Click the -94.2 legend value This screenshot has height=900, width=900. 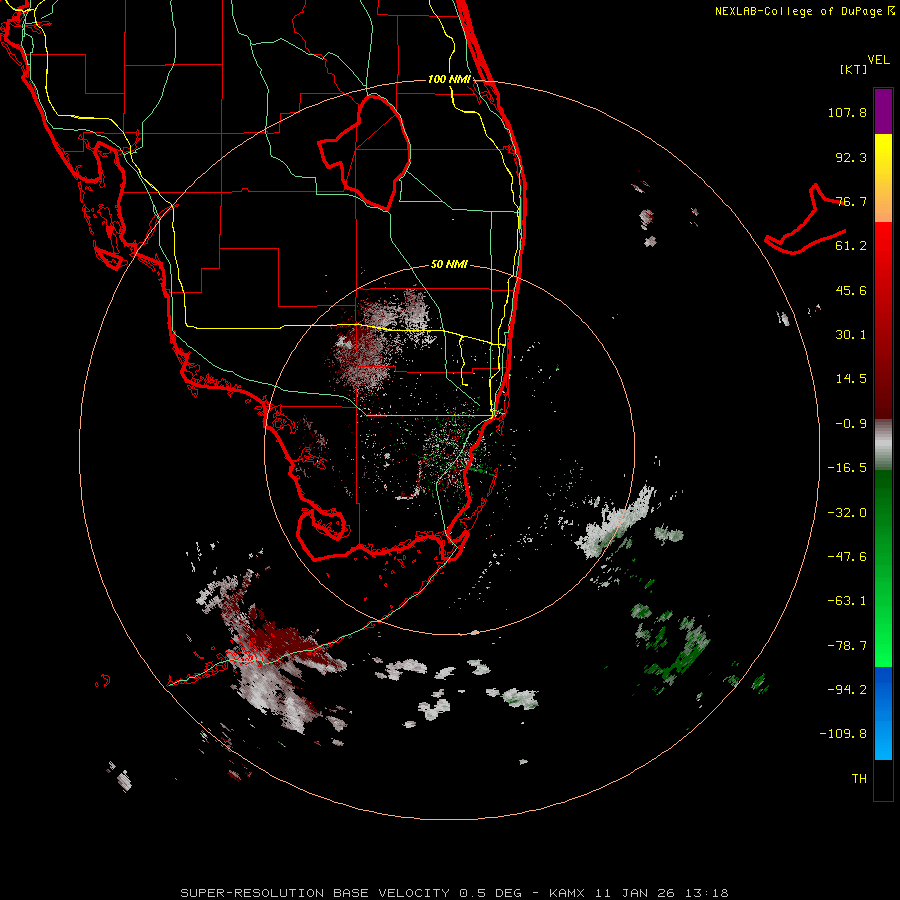pos(847,690)
